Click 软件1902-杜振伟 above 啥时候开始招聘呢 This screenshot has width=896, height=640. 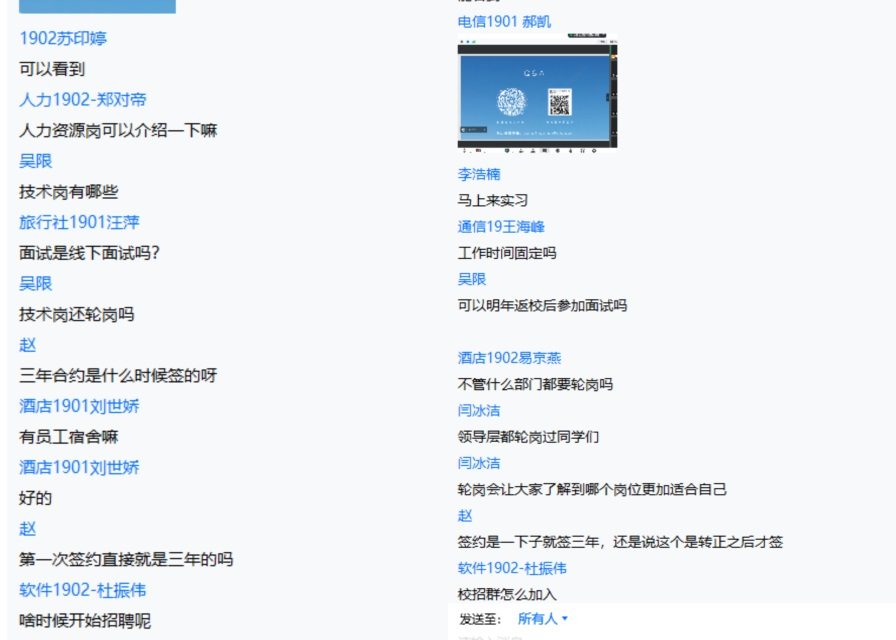[83, 590]
